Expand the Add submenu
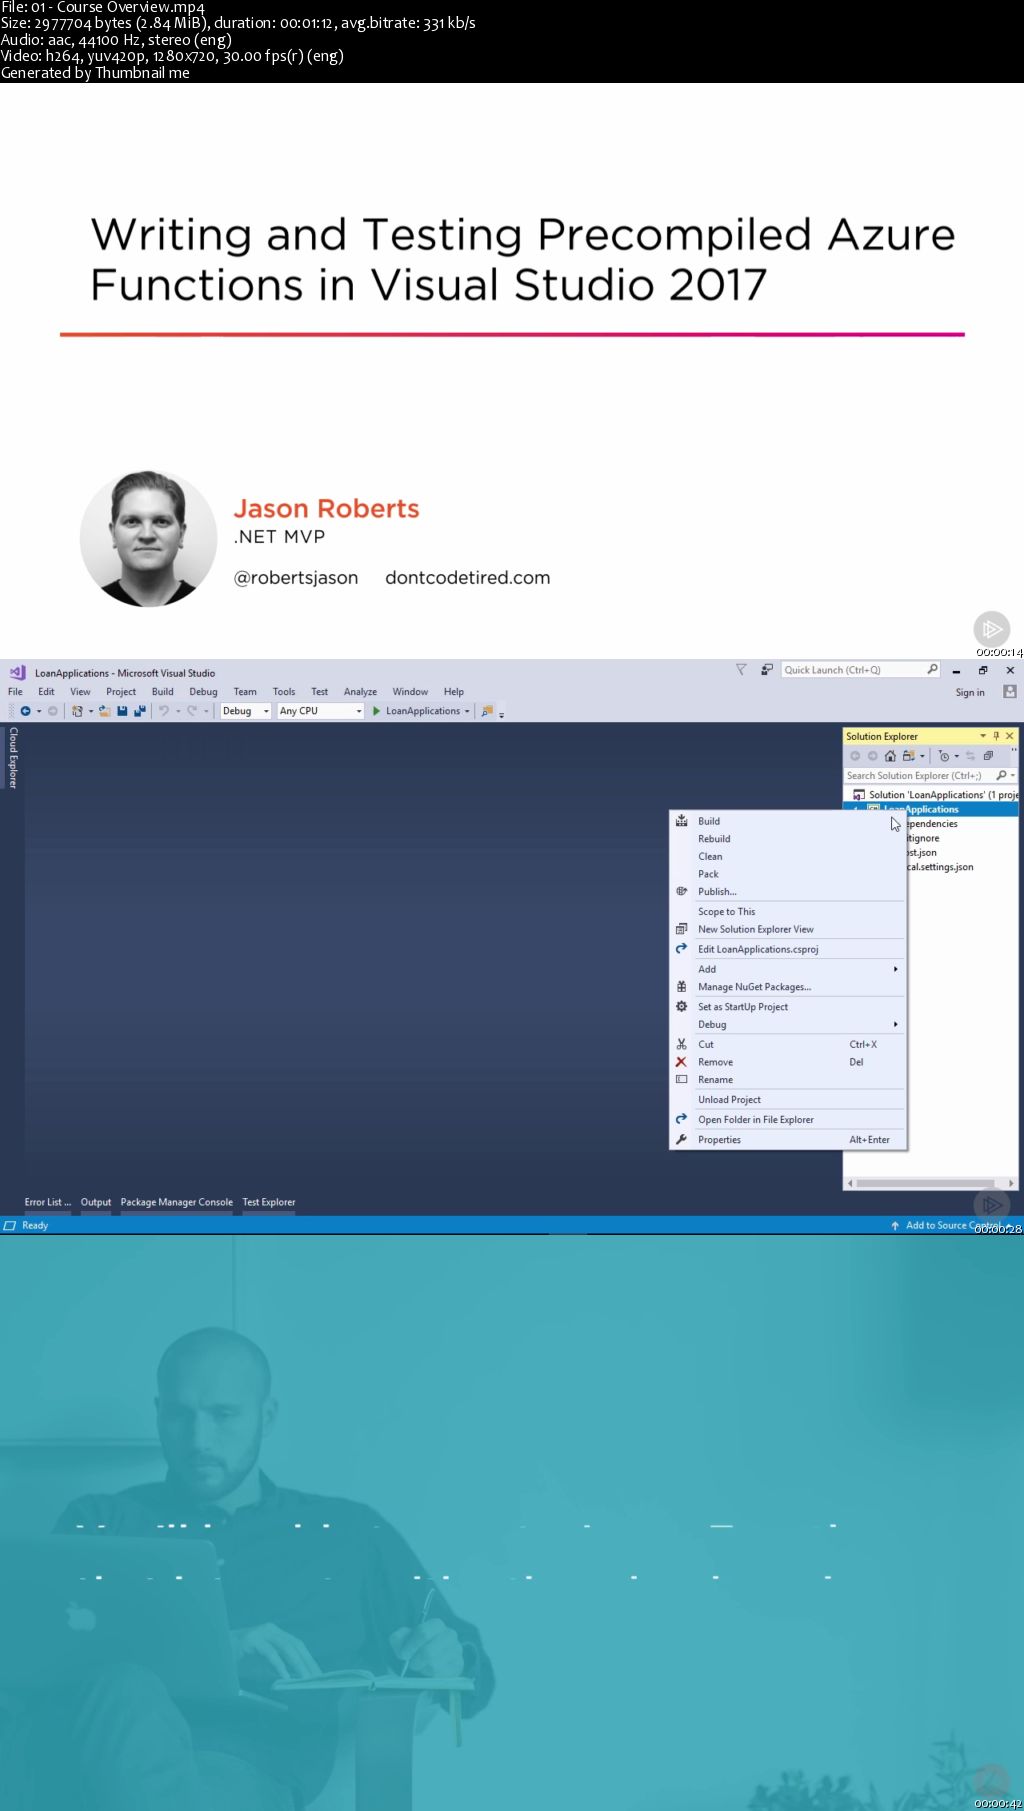Image resolution: width=1024 pixels, height=1811 pixels. coord(789,969)
